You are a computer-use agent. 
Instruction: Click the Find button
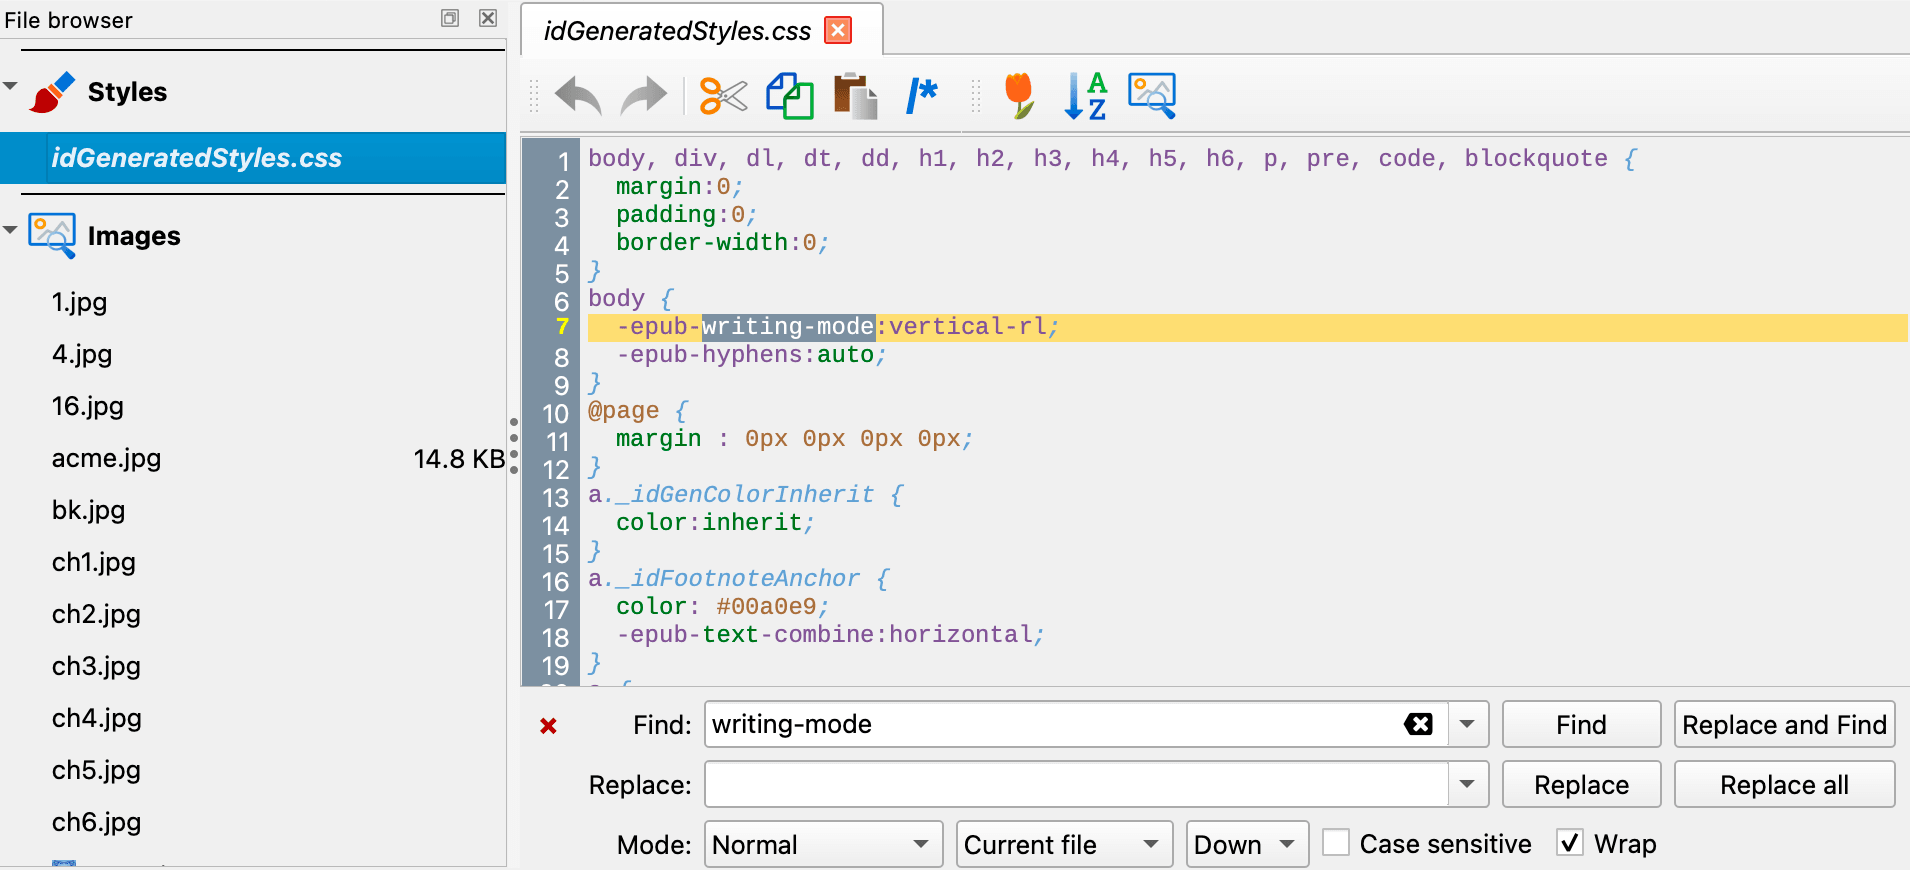point(1581,724)
